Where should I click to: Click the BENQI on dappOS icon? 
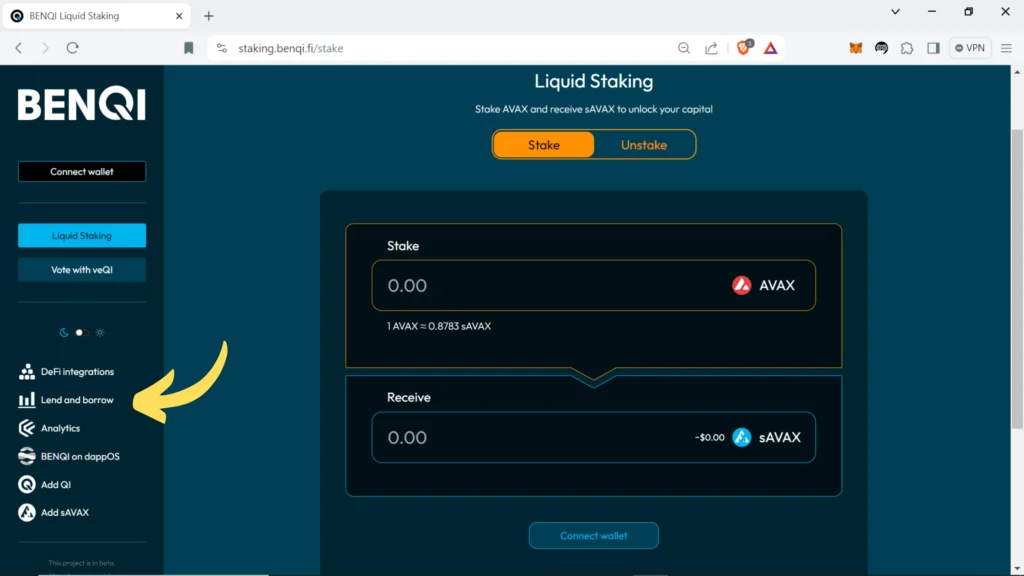[27, 456]
